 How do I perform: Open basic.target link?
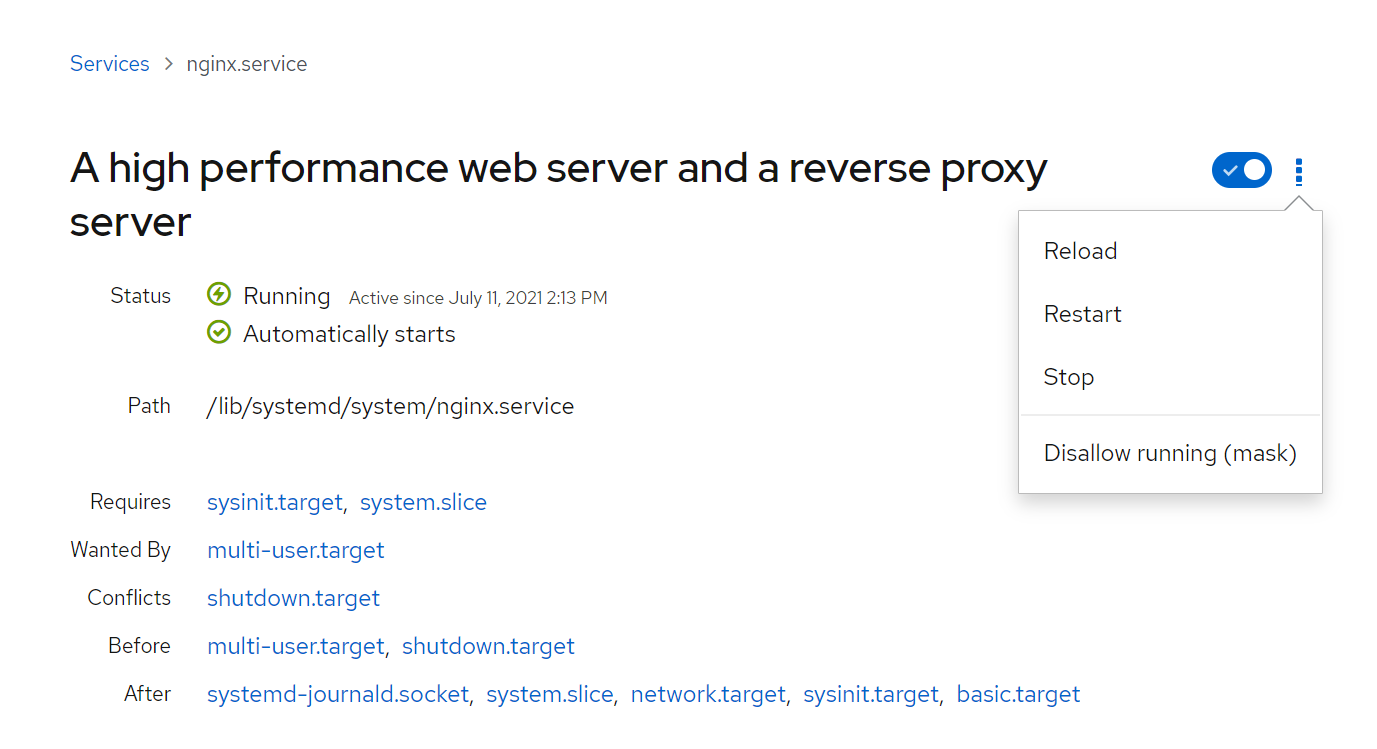(x=1018, y=694)
